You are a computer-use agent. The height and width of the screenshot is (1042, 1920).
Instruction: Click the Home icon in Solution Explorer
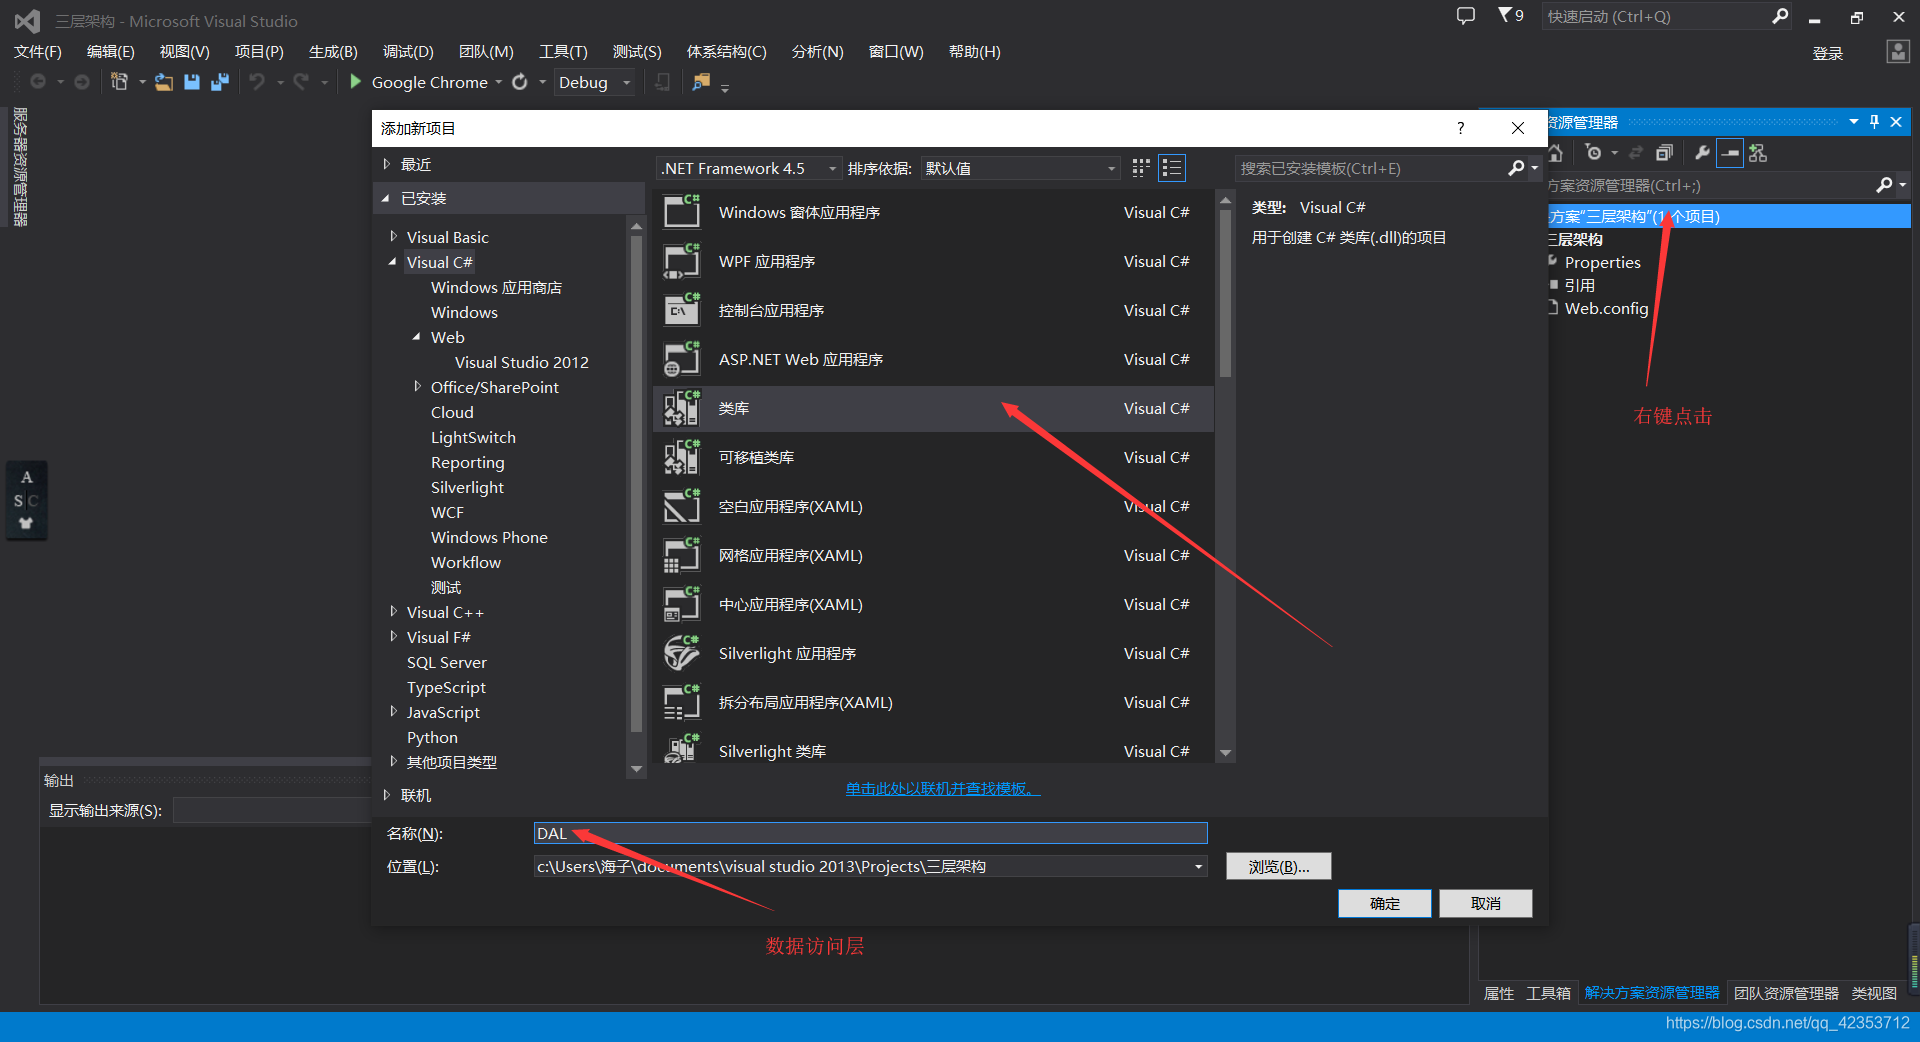tap(1556, 153)
